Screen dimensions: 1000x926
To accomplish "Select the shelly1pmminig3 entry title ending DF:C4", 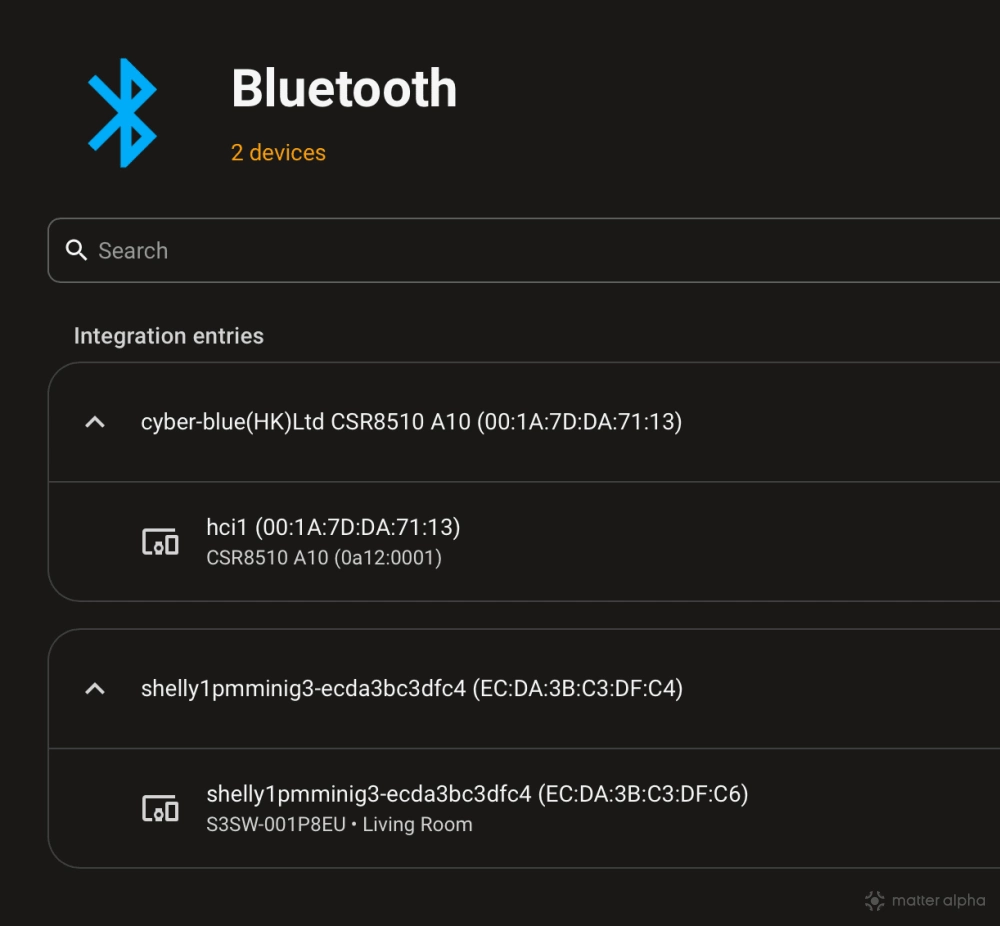I will point(412,689).
